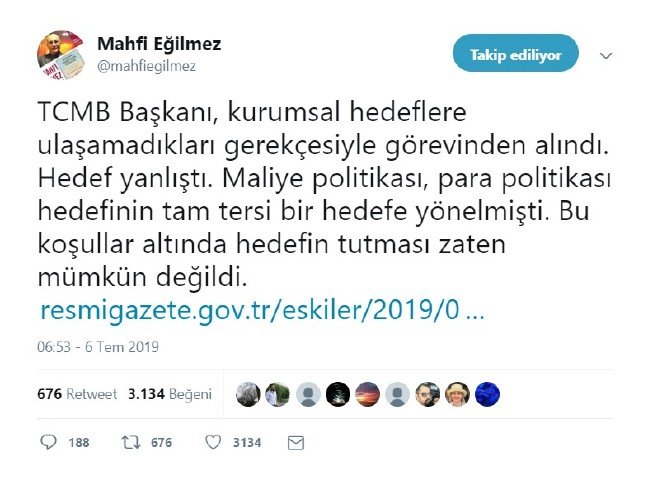Click the reply speech bubble icon
648x480 pixels.
click(49, 441)
